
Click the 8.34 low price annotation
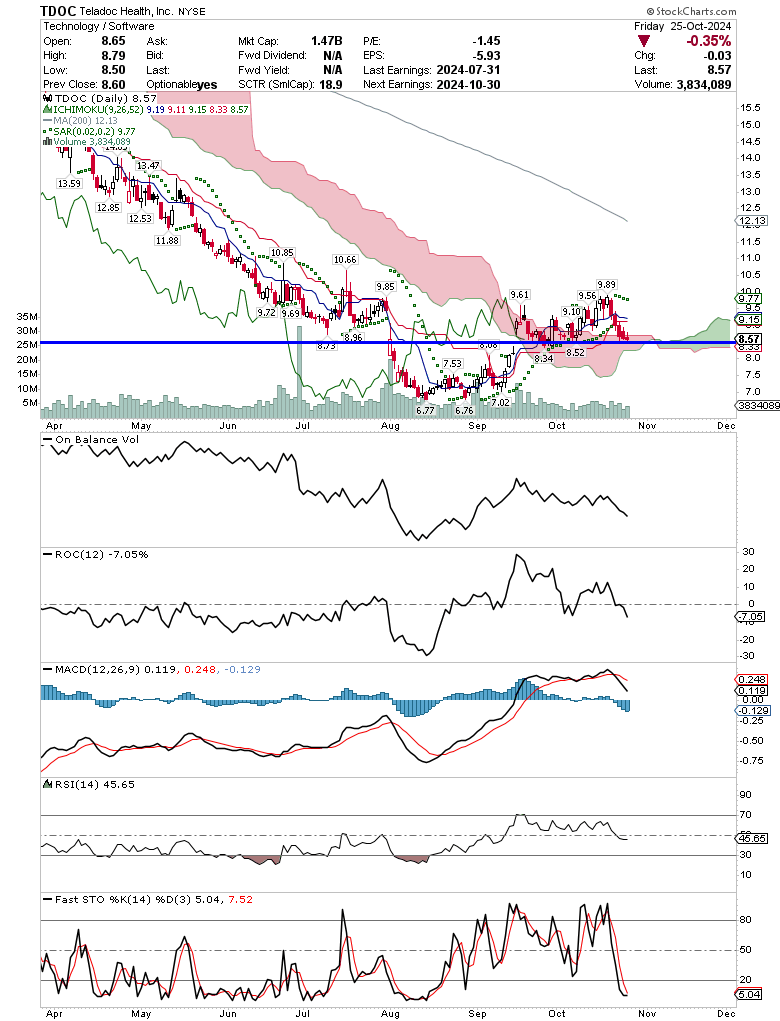click(544, 358)
